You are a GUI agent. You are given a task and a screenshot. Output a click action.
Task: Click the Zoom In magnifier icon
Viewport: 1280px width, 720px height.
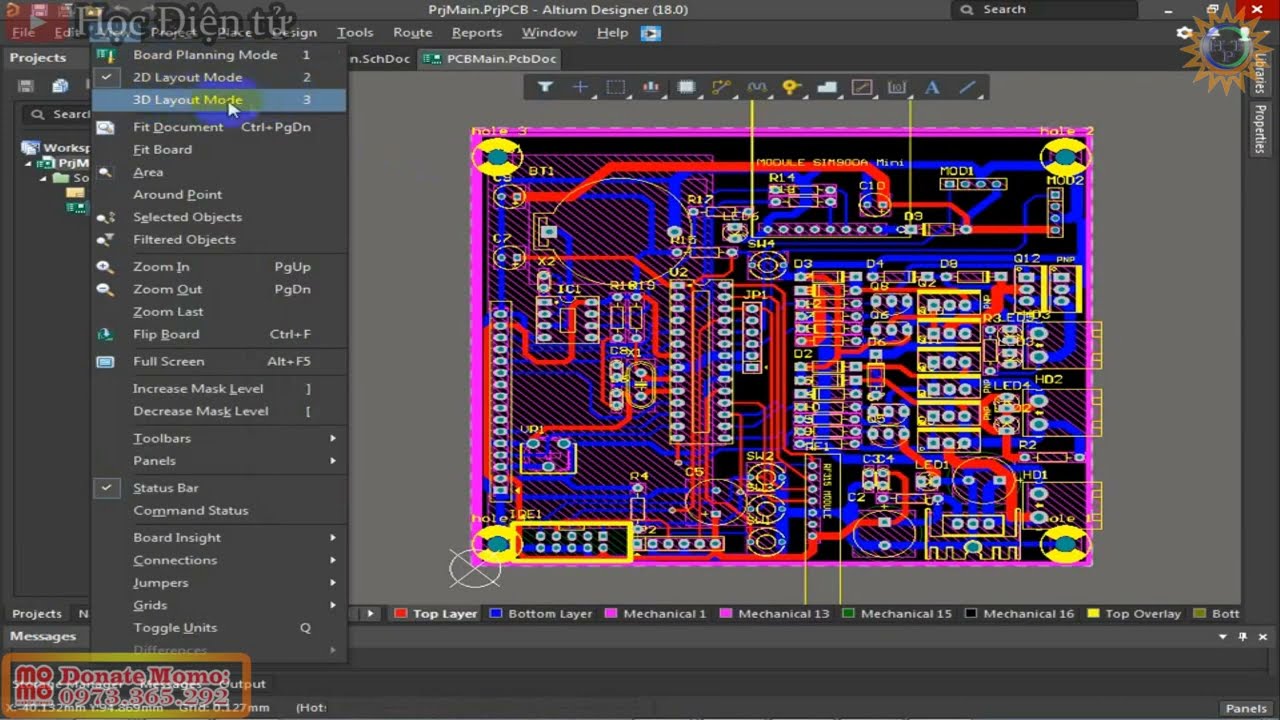pos(105,267)
